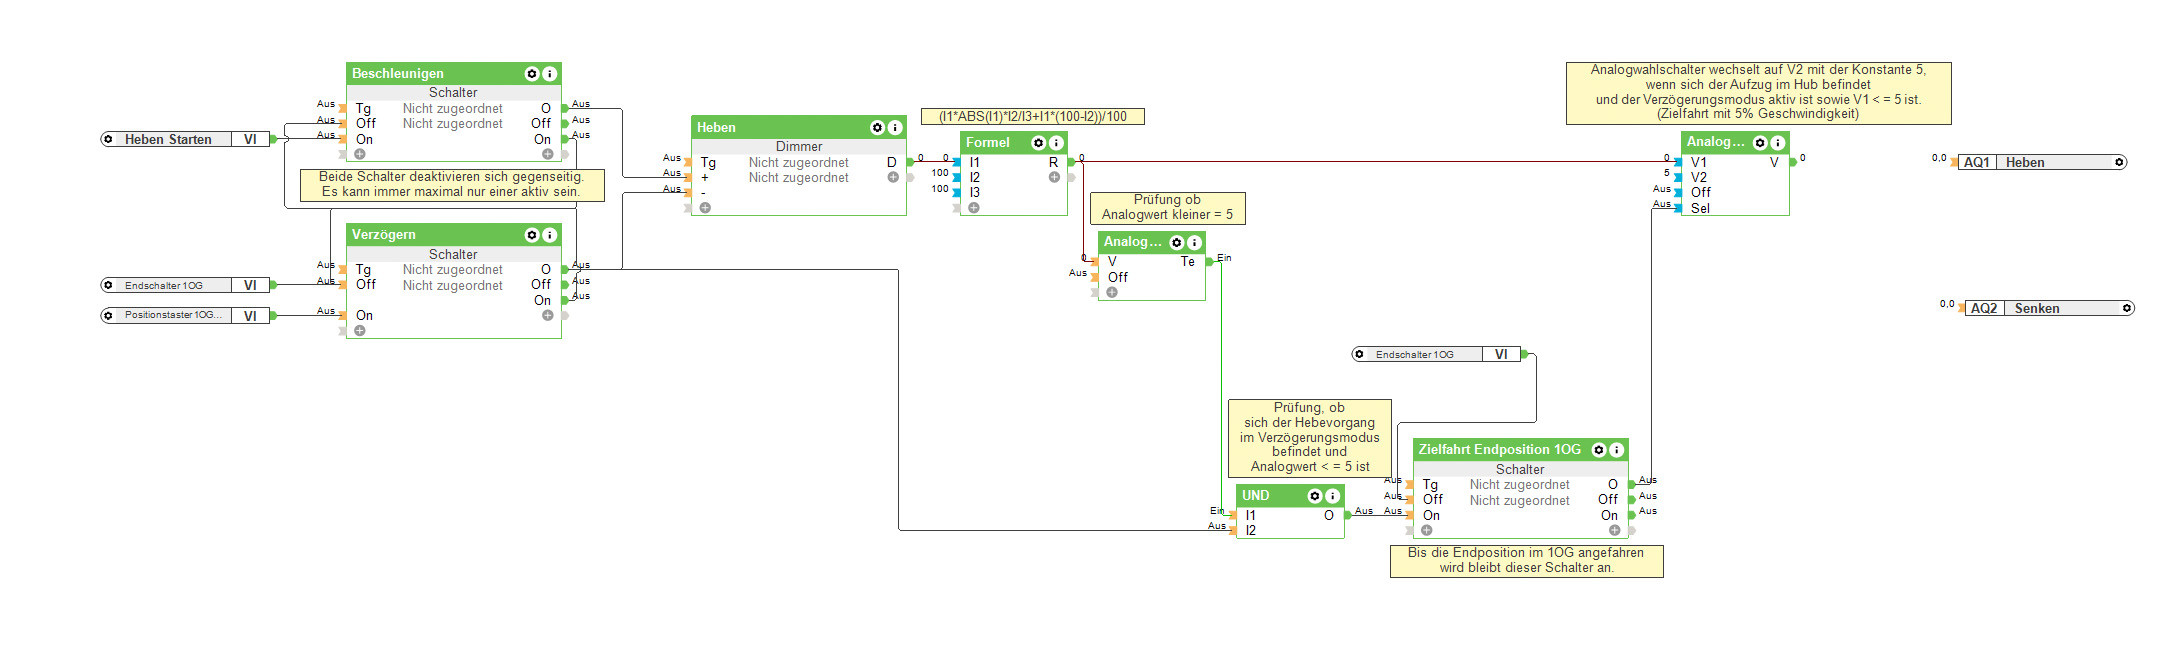Add output with plus on Verzögern right side
This screenshot has height=672, width=2161.
point(548,315)
